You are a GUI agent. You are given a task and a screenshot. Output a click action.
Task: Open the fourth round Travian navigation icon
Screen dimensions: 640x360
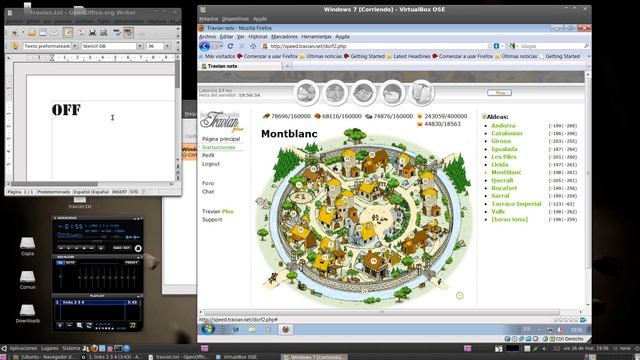(392, 93)
